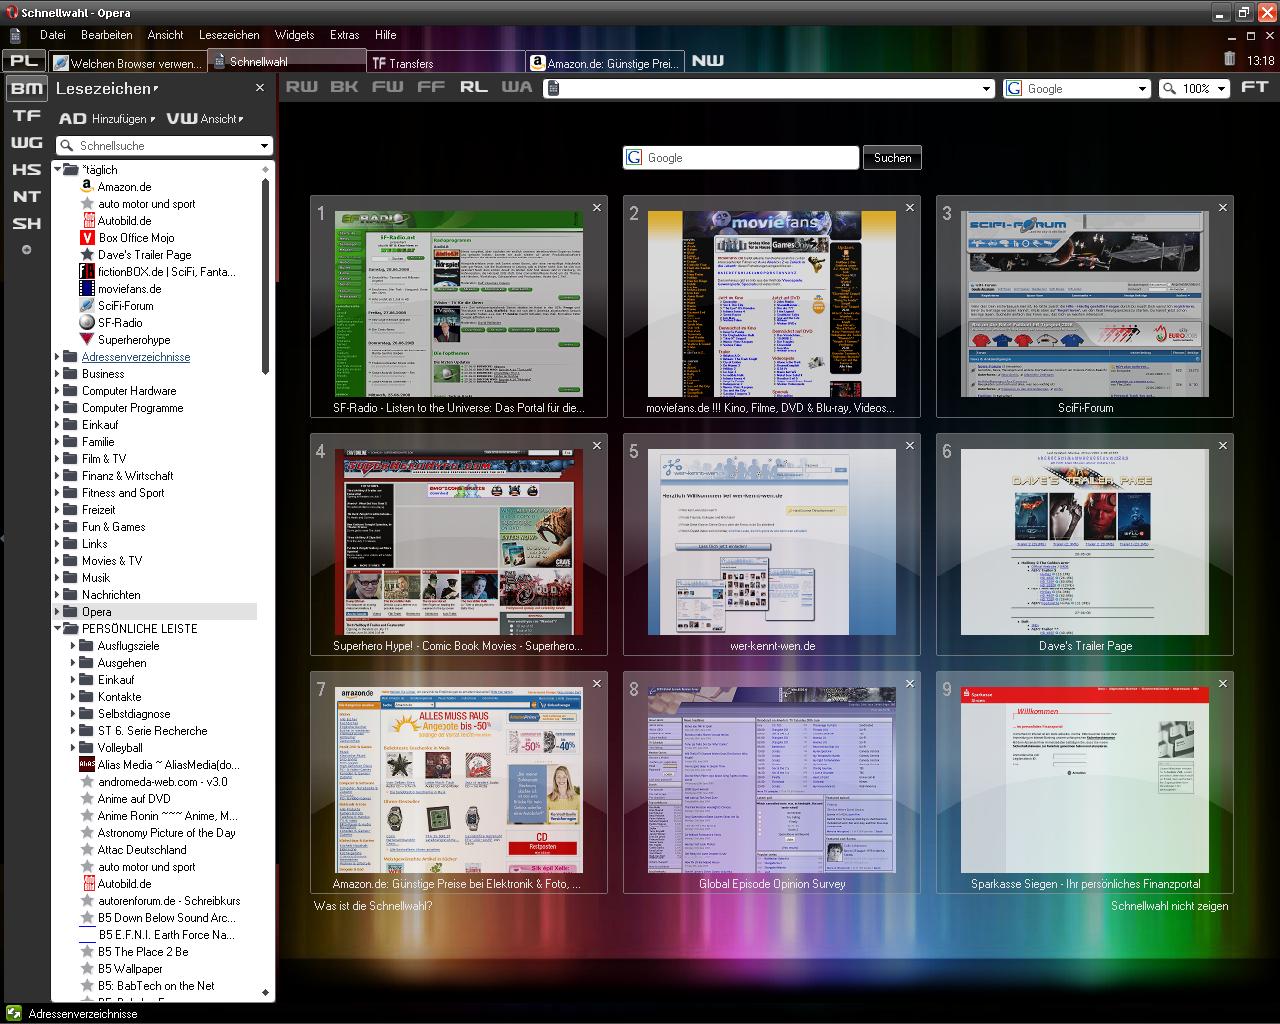
Task: Click the 'Schnellwahl nicht zeigen' link
Action: (1169, 906)
